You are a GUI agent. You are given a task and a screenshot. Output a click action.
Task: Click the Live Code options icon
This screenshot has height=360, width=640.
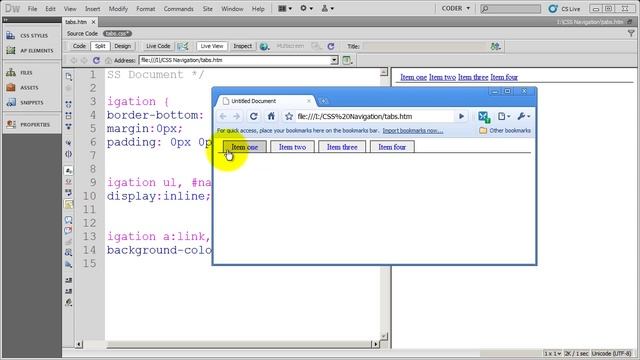click(182, 47)
